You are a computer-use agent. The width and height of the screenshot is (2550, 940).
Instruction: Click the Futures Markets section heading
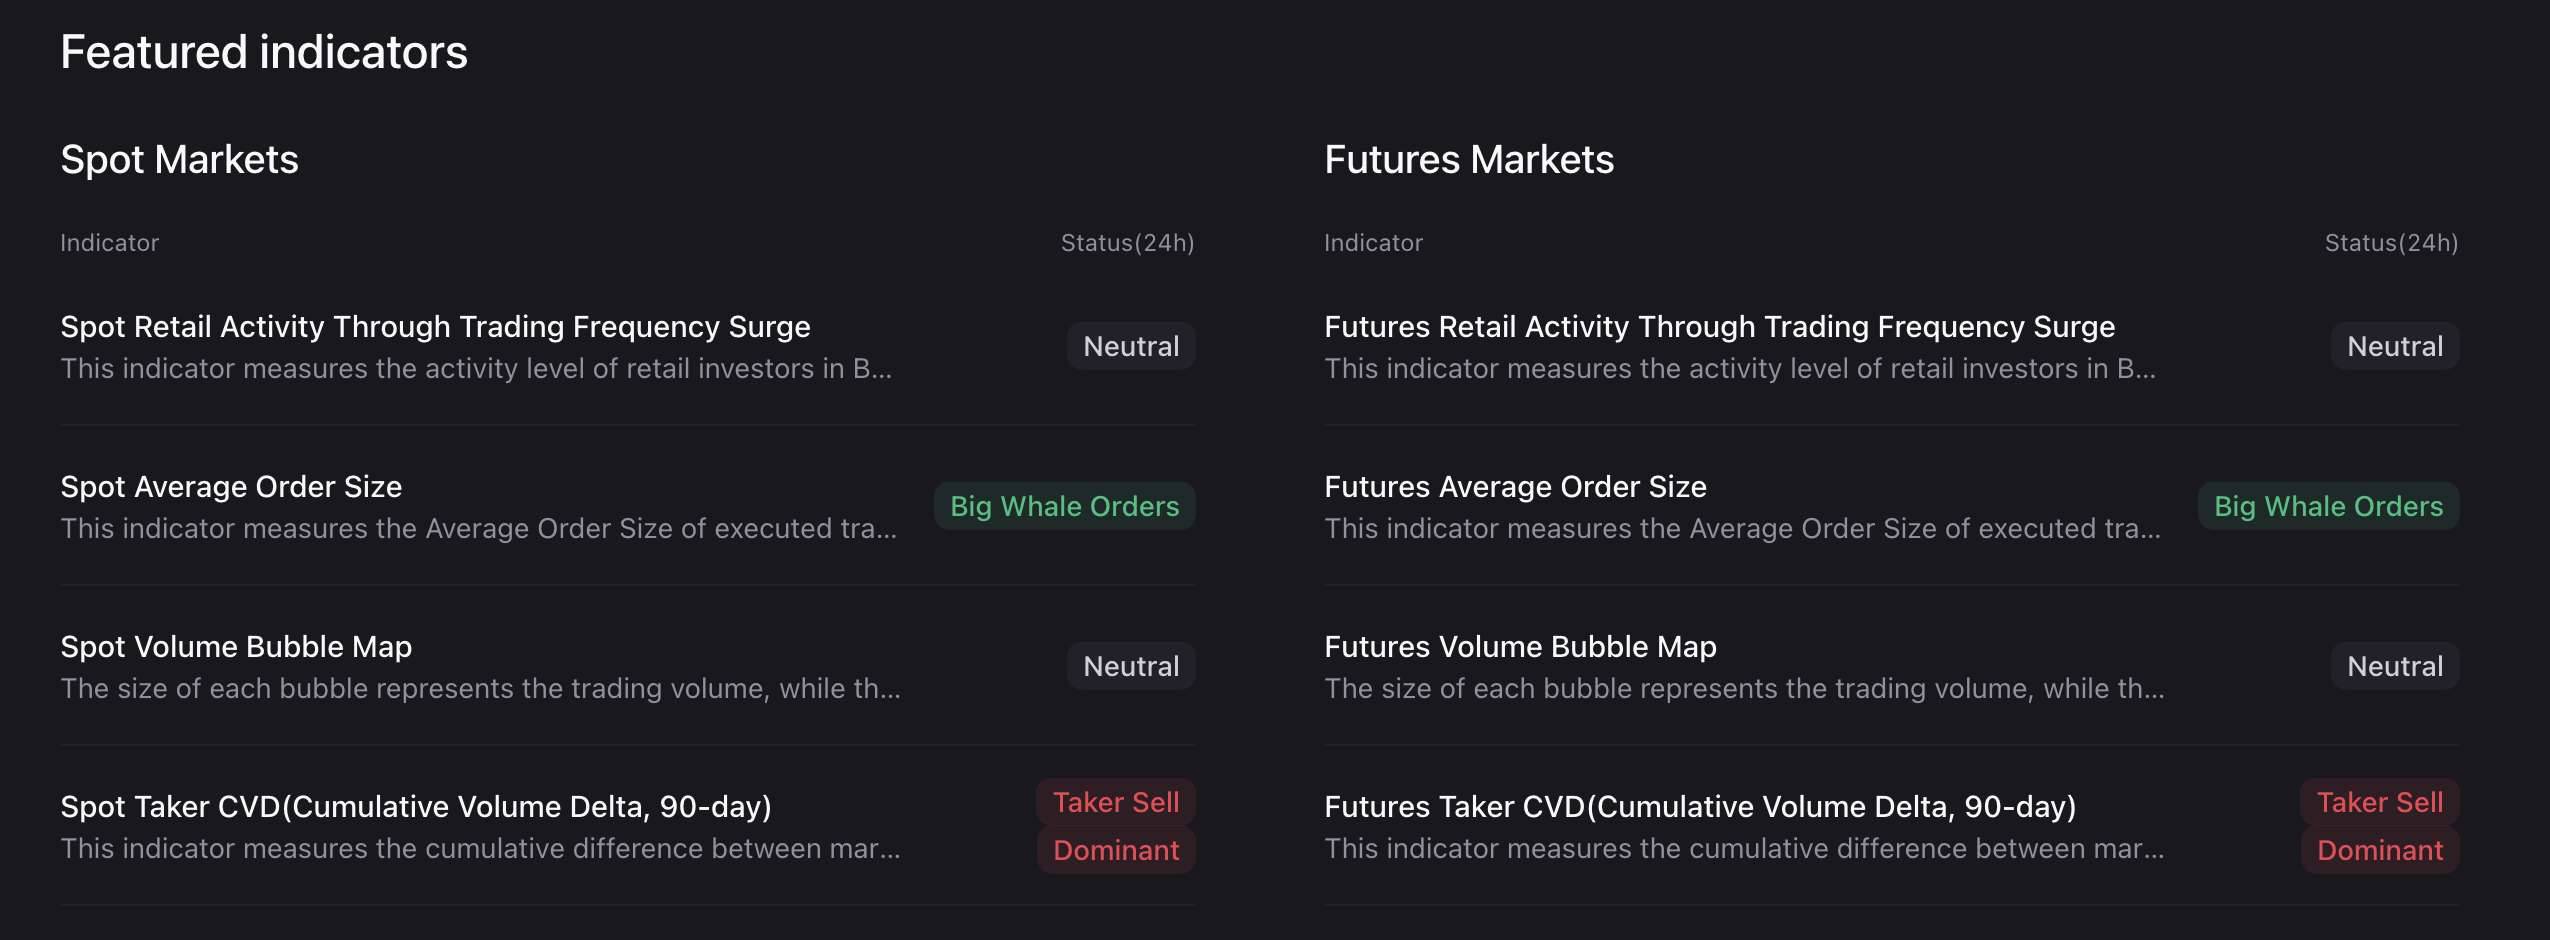pos(1470,158)
